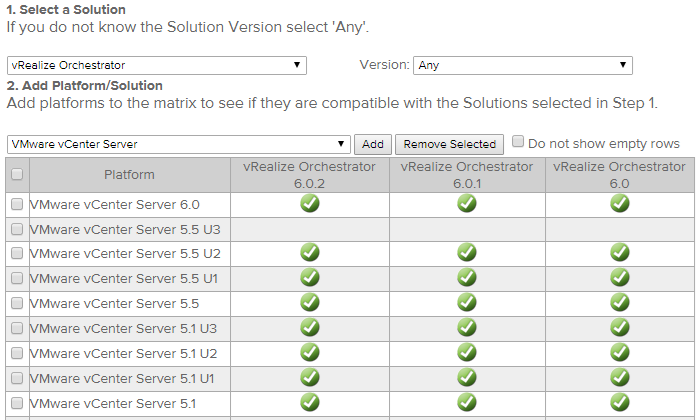
Task: Tick the select-all checkbox in Platform header
Action: click(x=17, y=174)
